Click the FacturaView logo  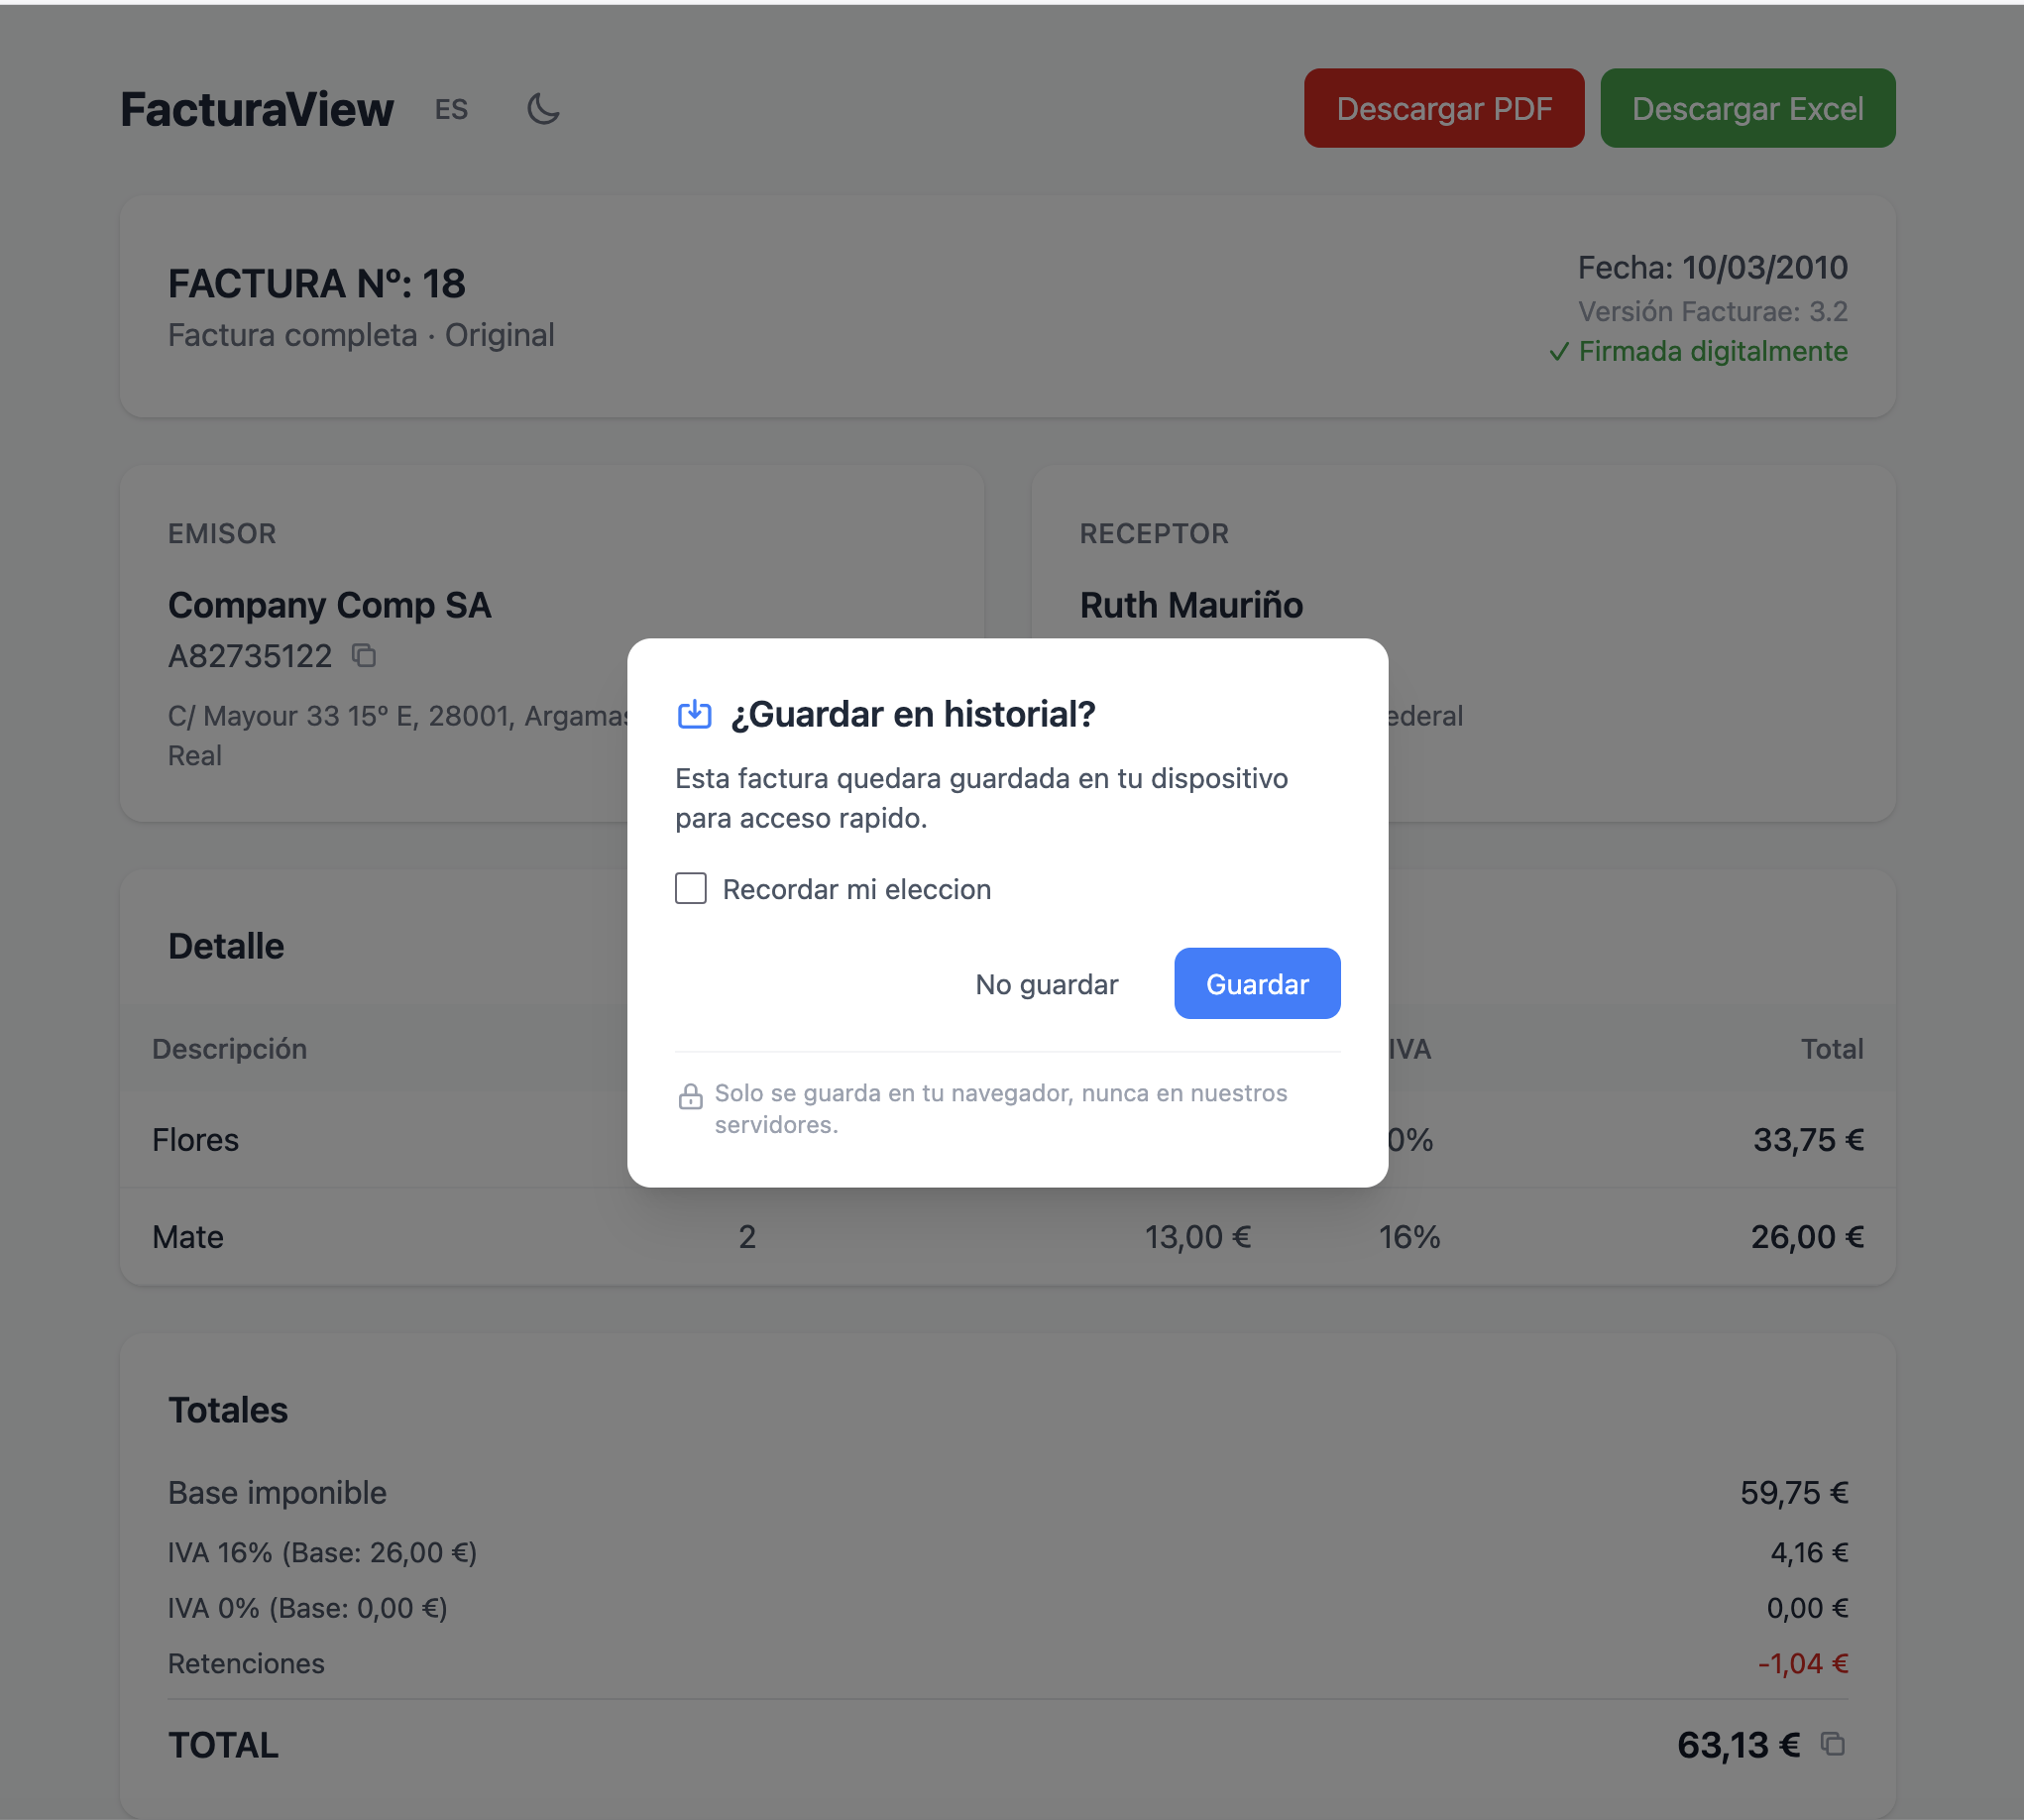click(256, 108)
